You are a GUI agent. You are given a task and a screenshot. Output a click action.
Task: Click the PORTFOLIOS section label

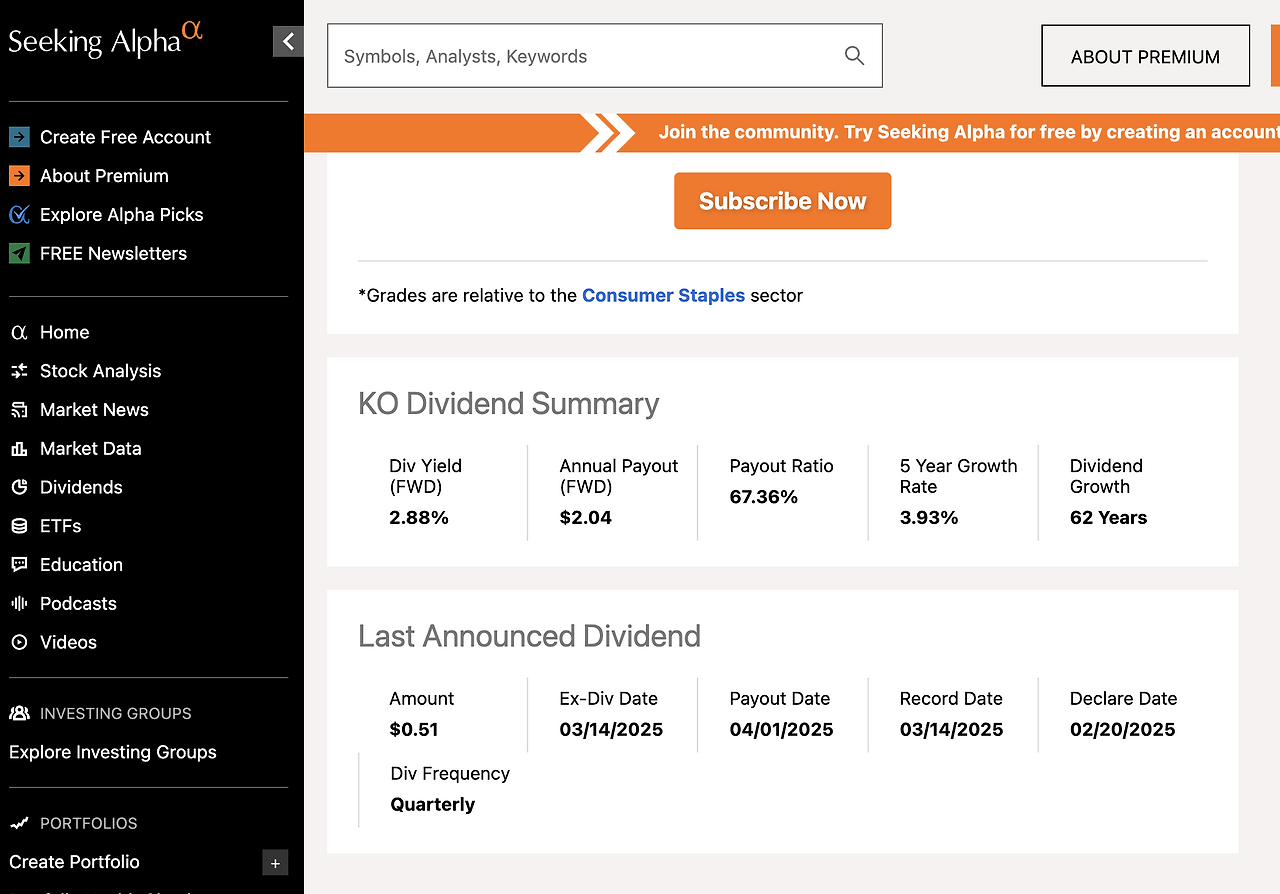point(89,823)
